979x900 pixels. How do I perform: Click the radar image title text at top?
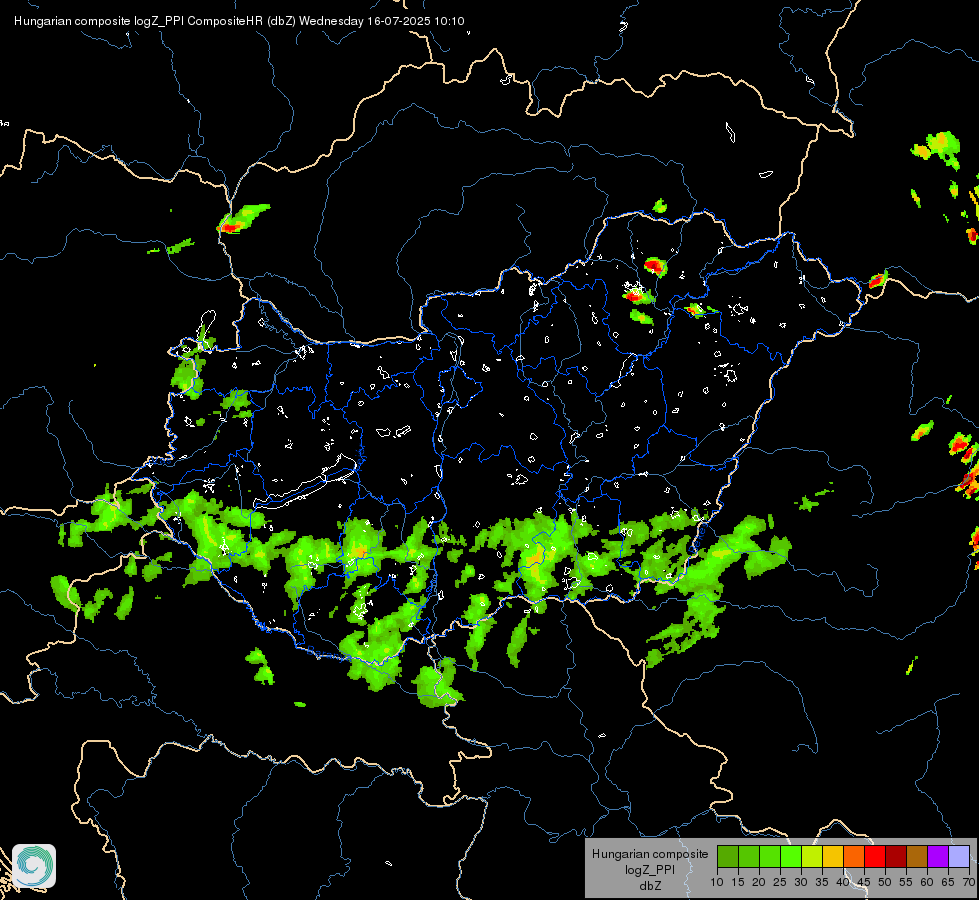pyautogui.click(x=239, y=21)
